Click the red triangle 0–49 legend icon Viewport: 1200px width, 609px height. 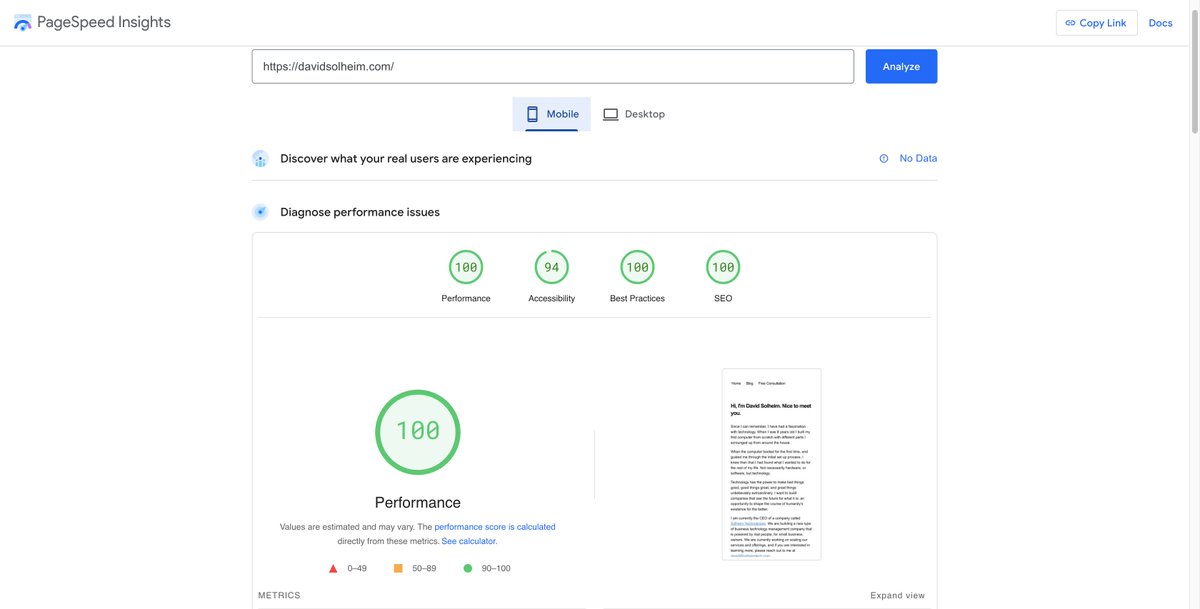tap(333, 568)
